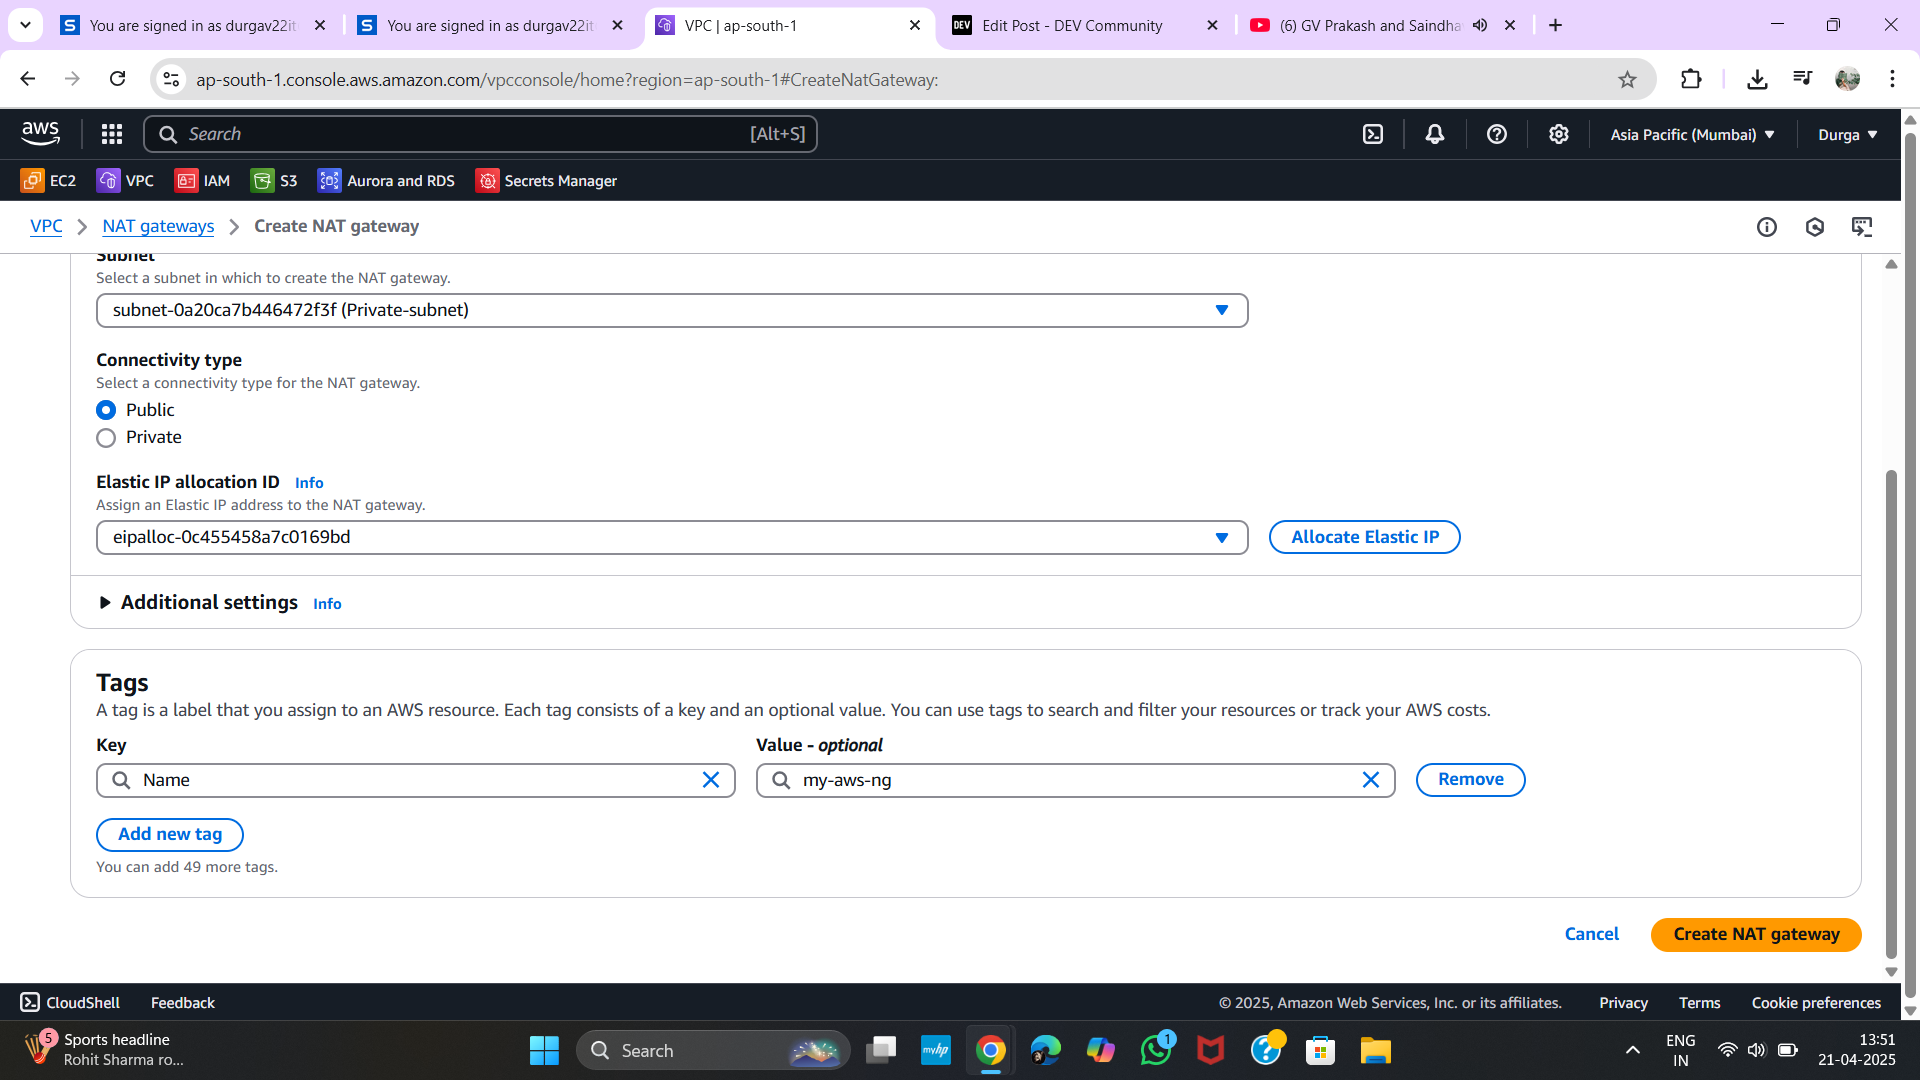Click the hexagon clock icon beside the info icon
Viewport: 1920px width, 1080px height.
1815,227
